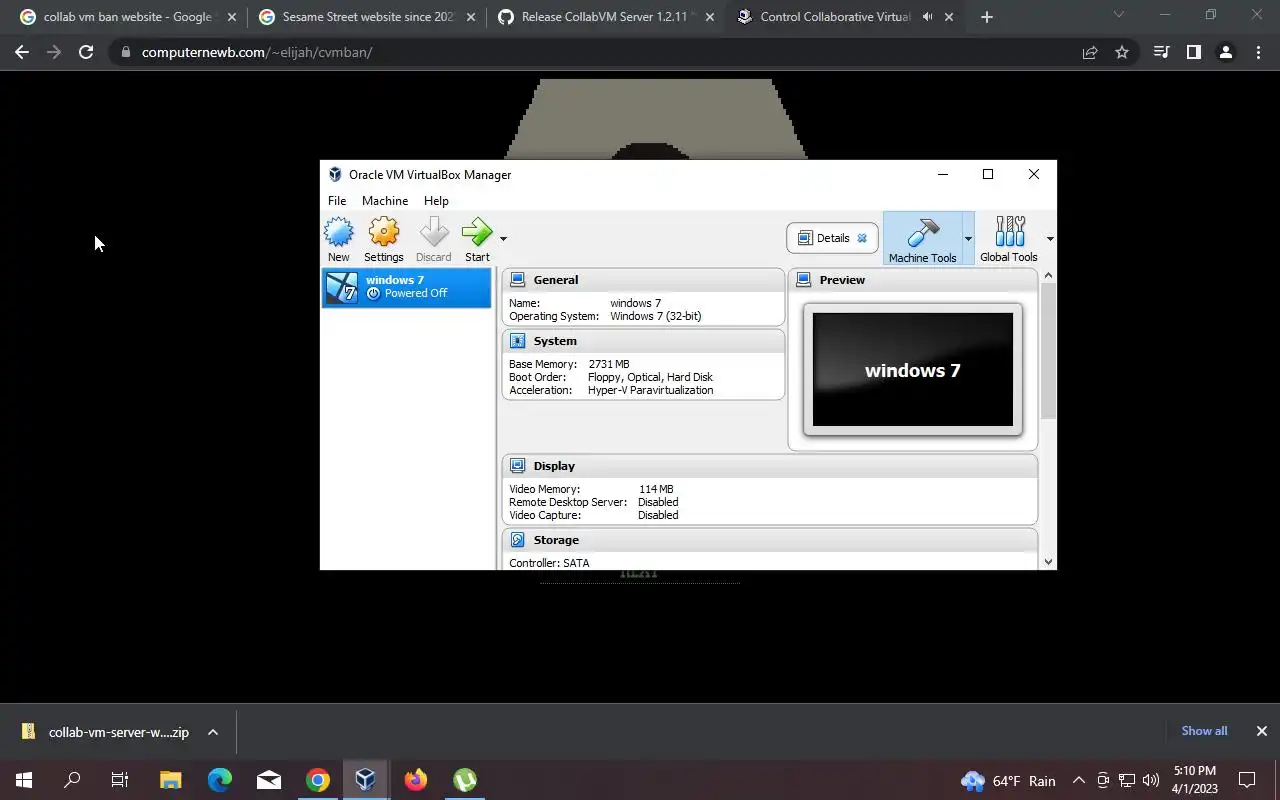Image resolution: width=1280 pixels, height=800 pixels.
Task: Select the windows 7 VM list entry
Action: 406,287
